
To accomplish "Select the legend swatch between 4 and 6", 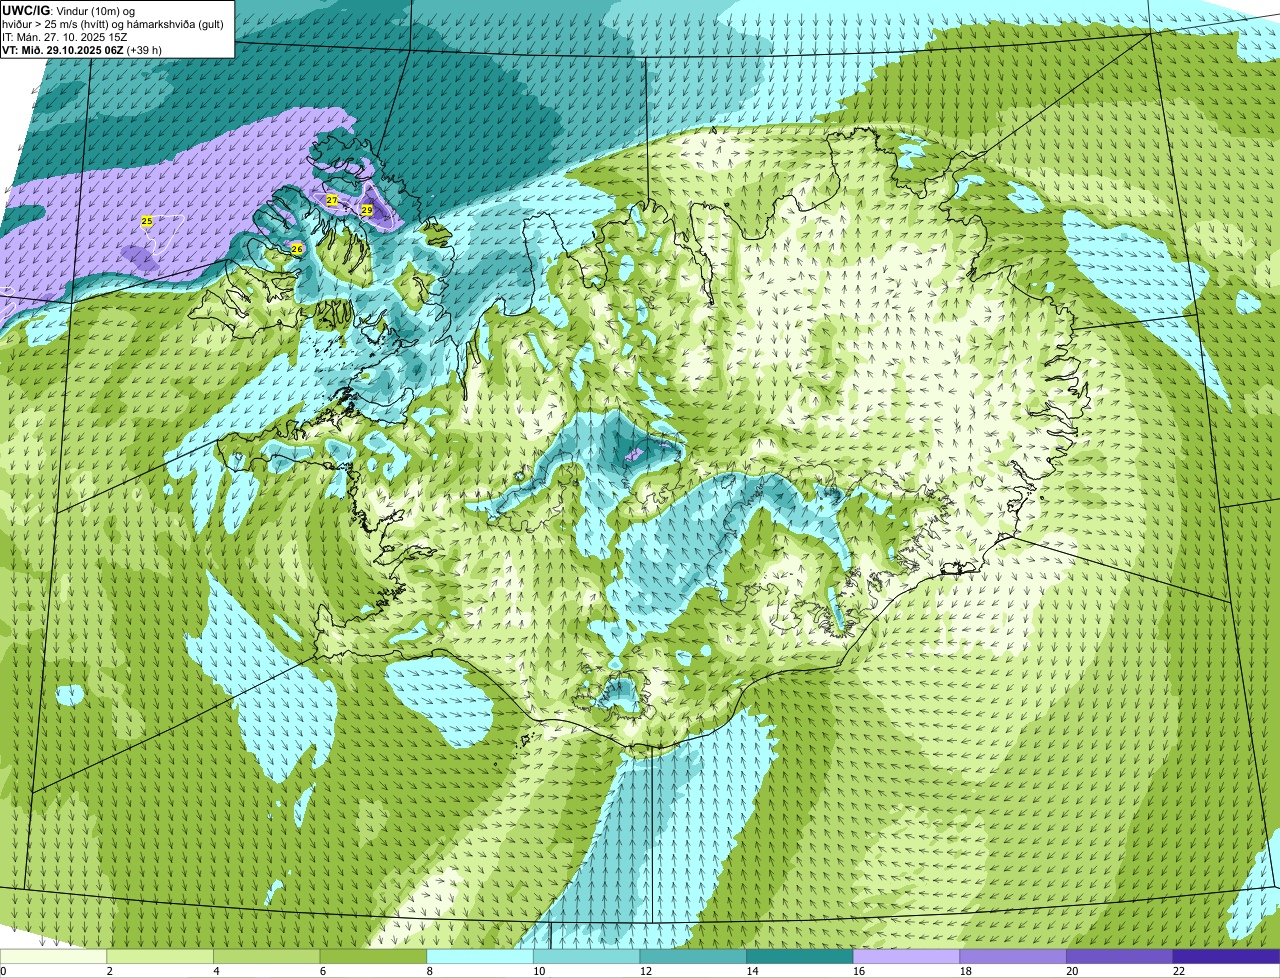I will (267, 956).
